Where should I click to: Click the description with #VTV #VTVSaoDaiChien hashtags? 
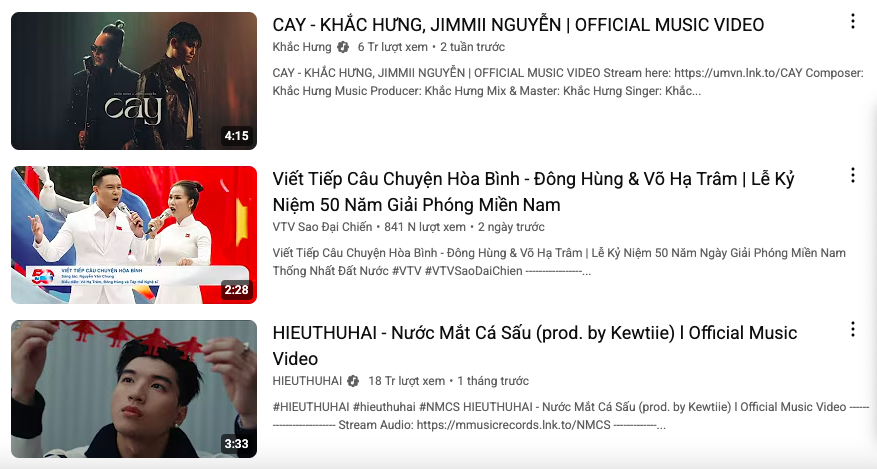(559, 262)
